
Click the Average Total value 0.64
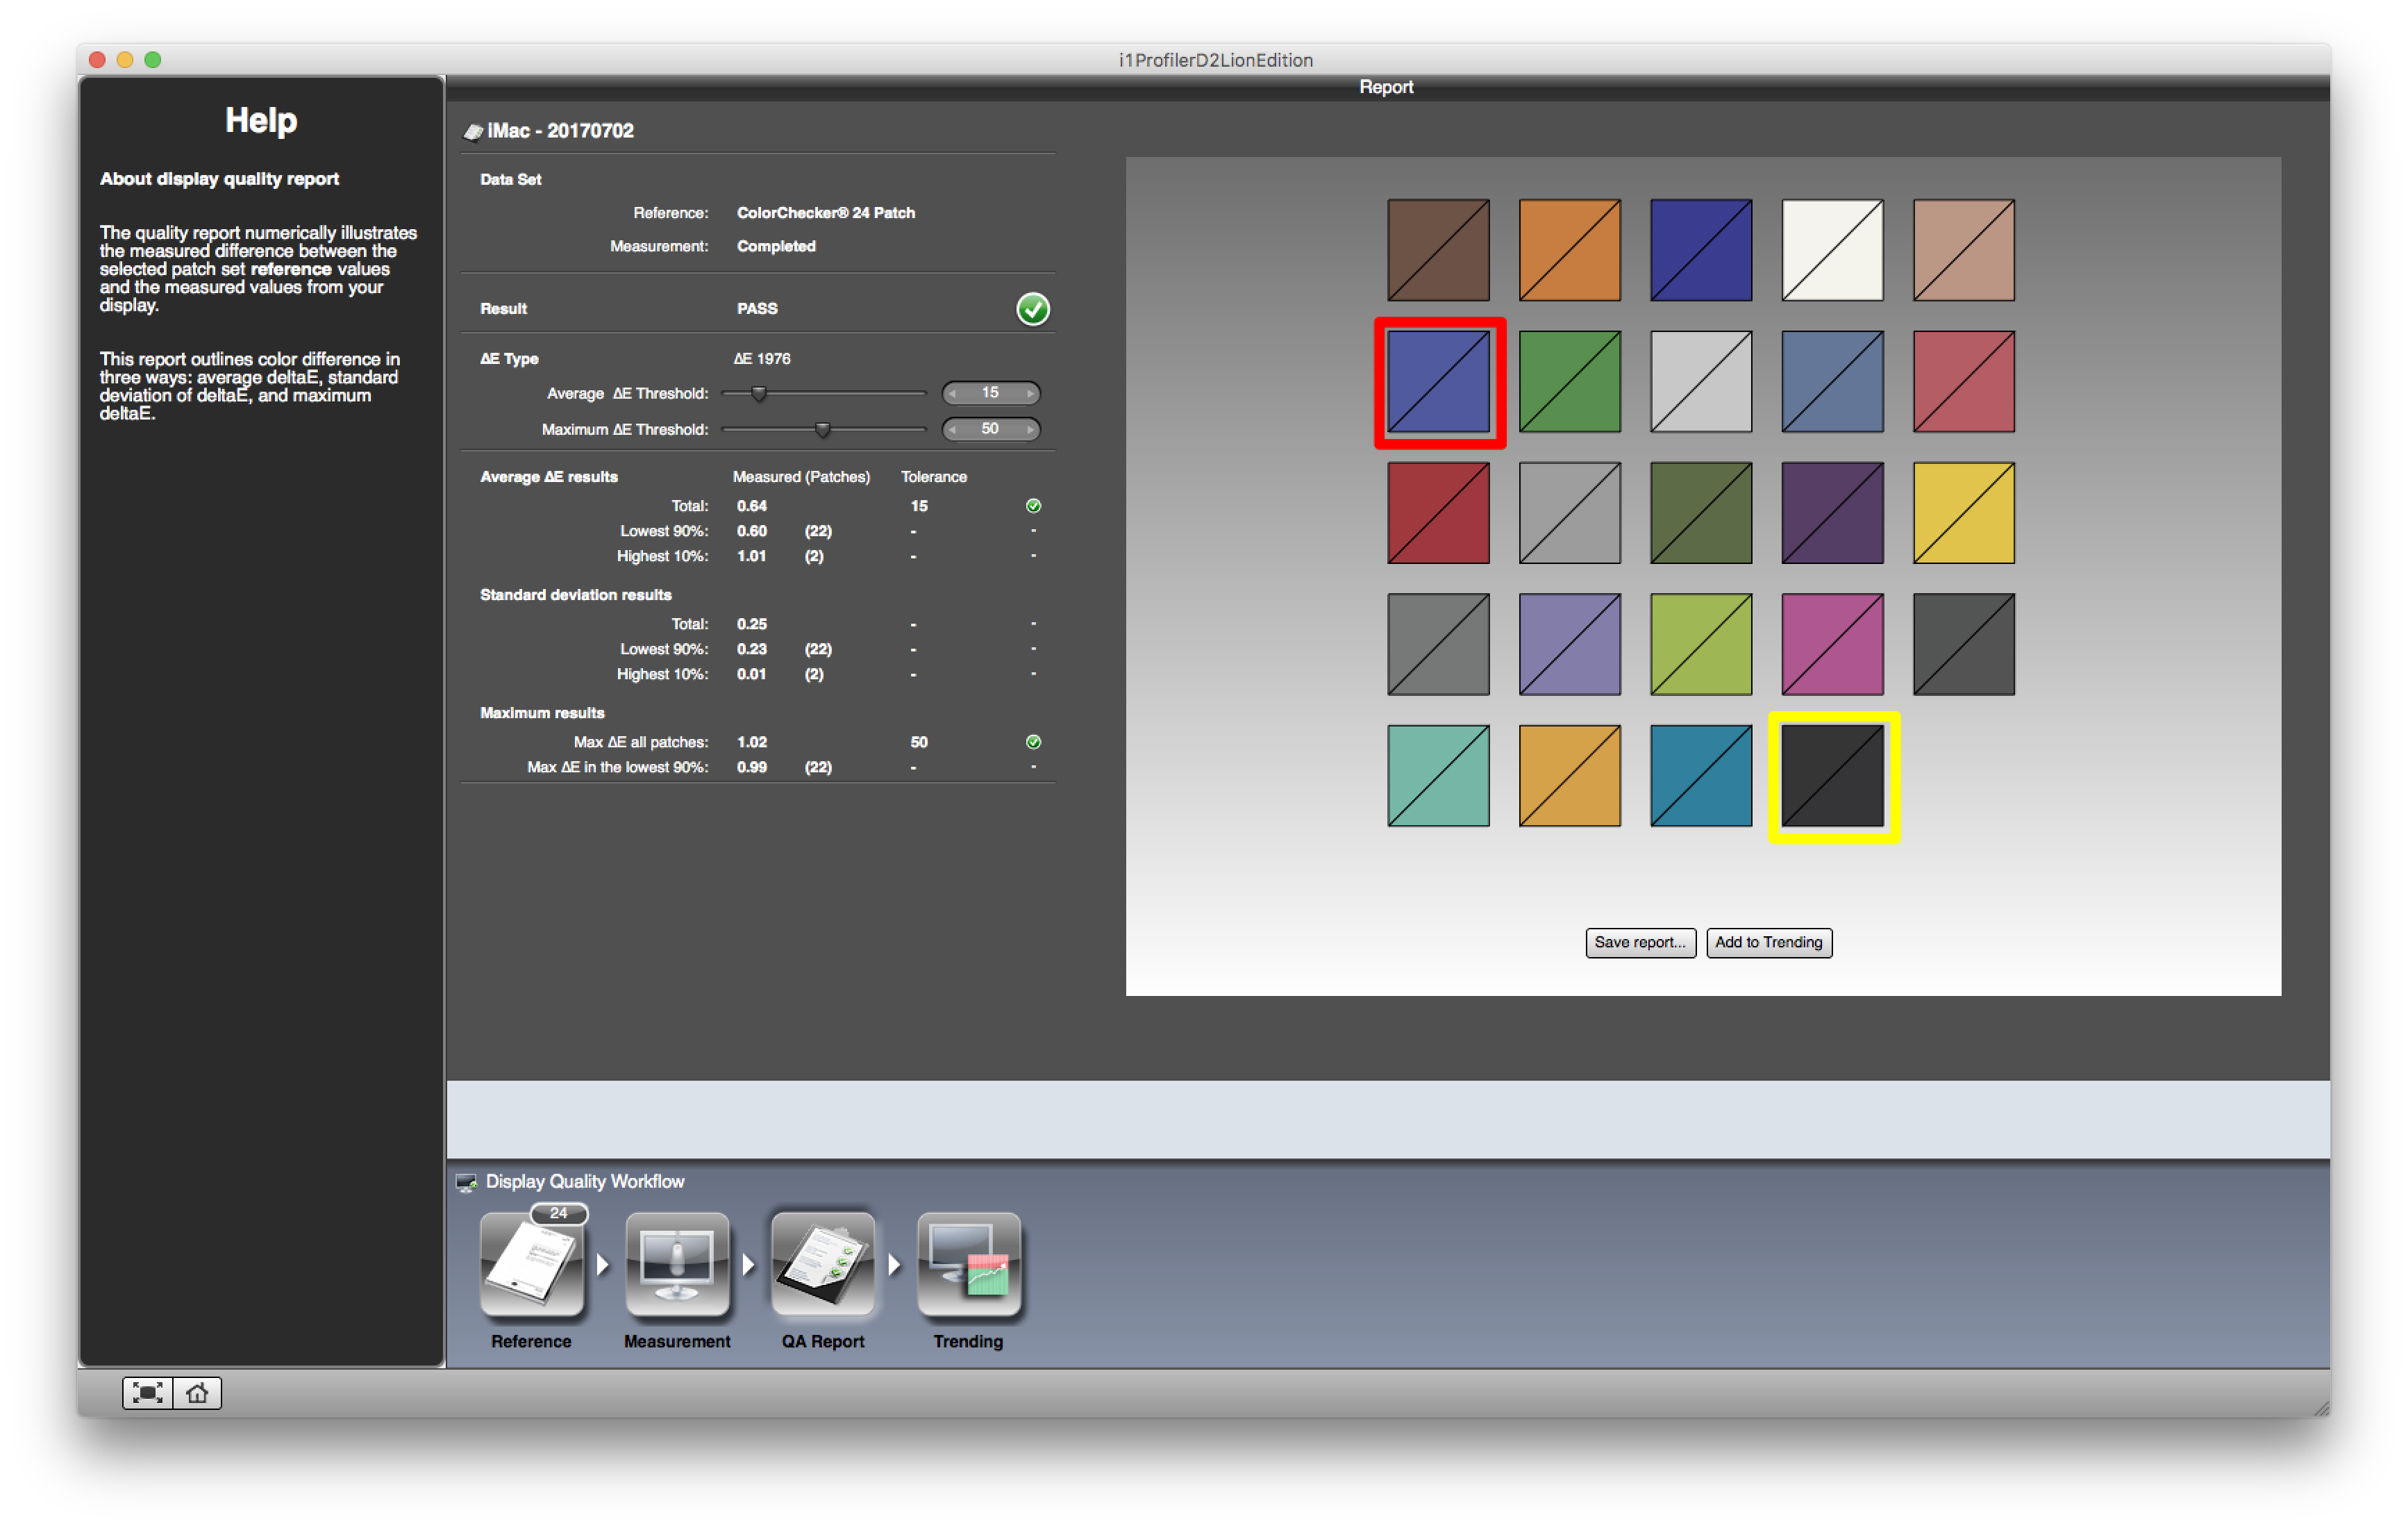752,506
